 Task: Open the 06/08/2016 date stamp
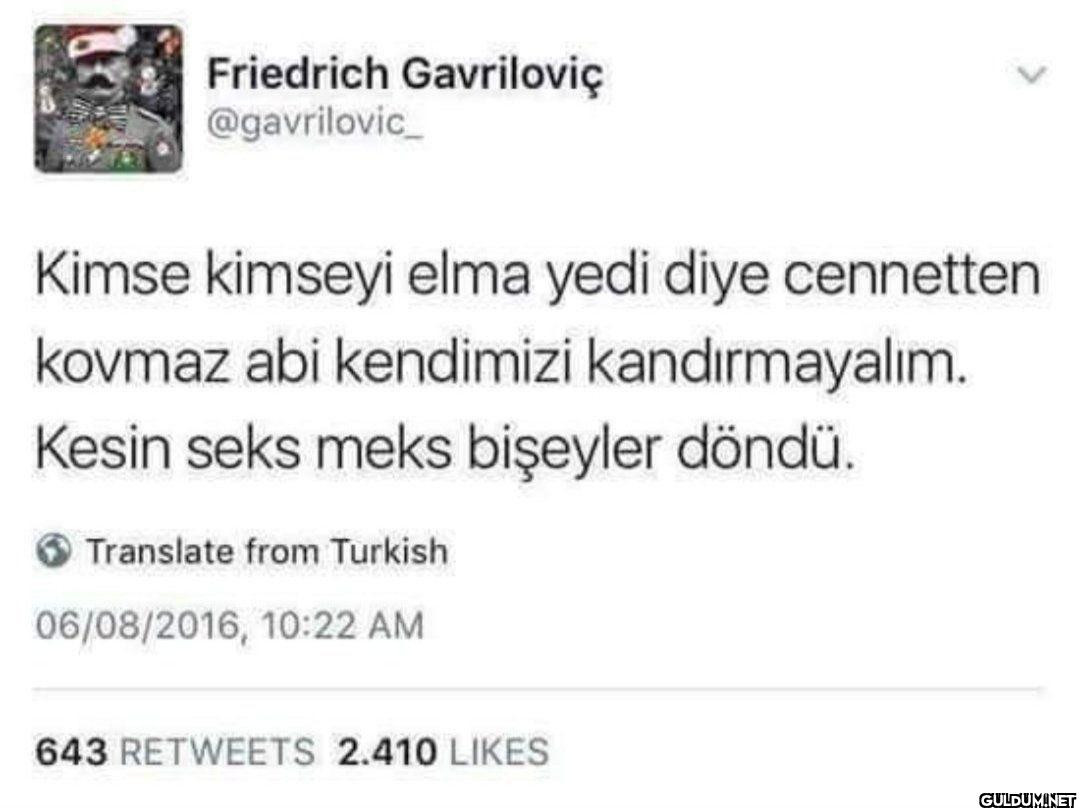click(x=137, y=626)
